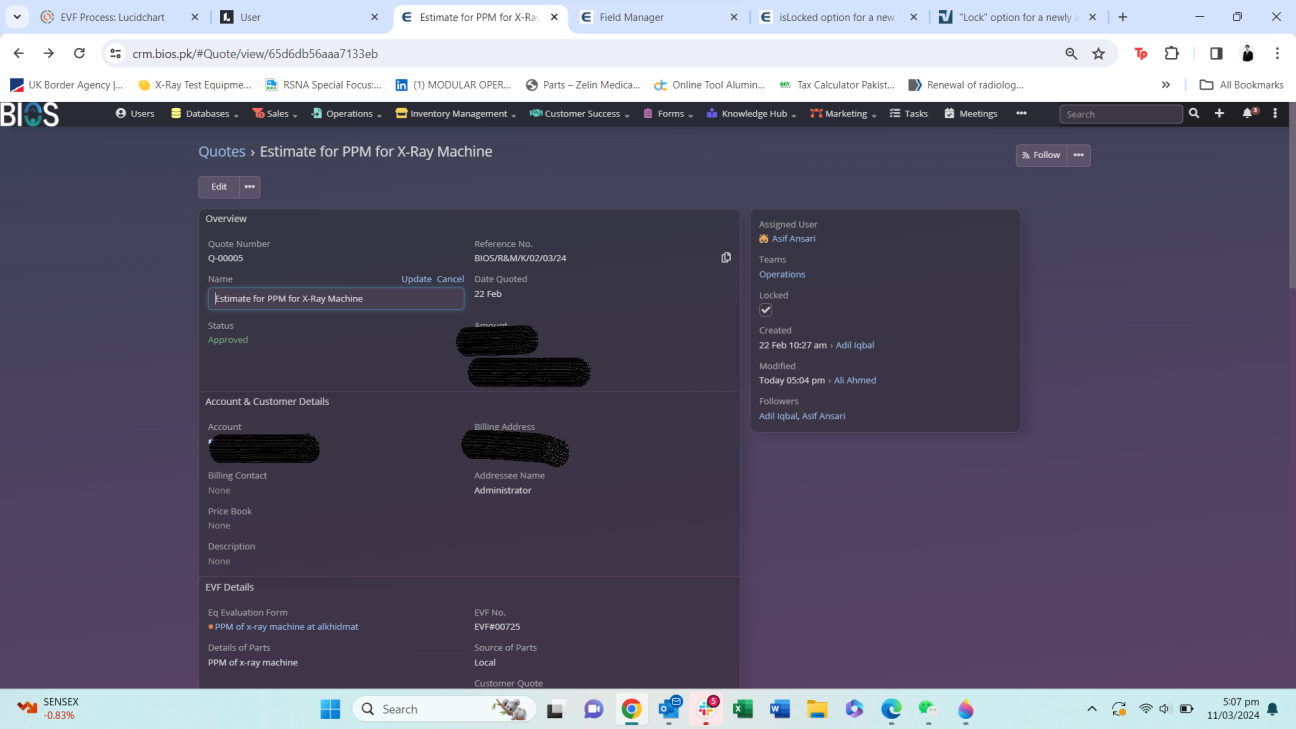Bookmark this page with the star icon
1296x729 pixels.
tap(1099, 53)
